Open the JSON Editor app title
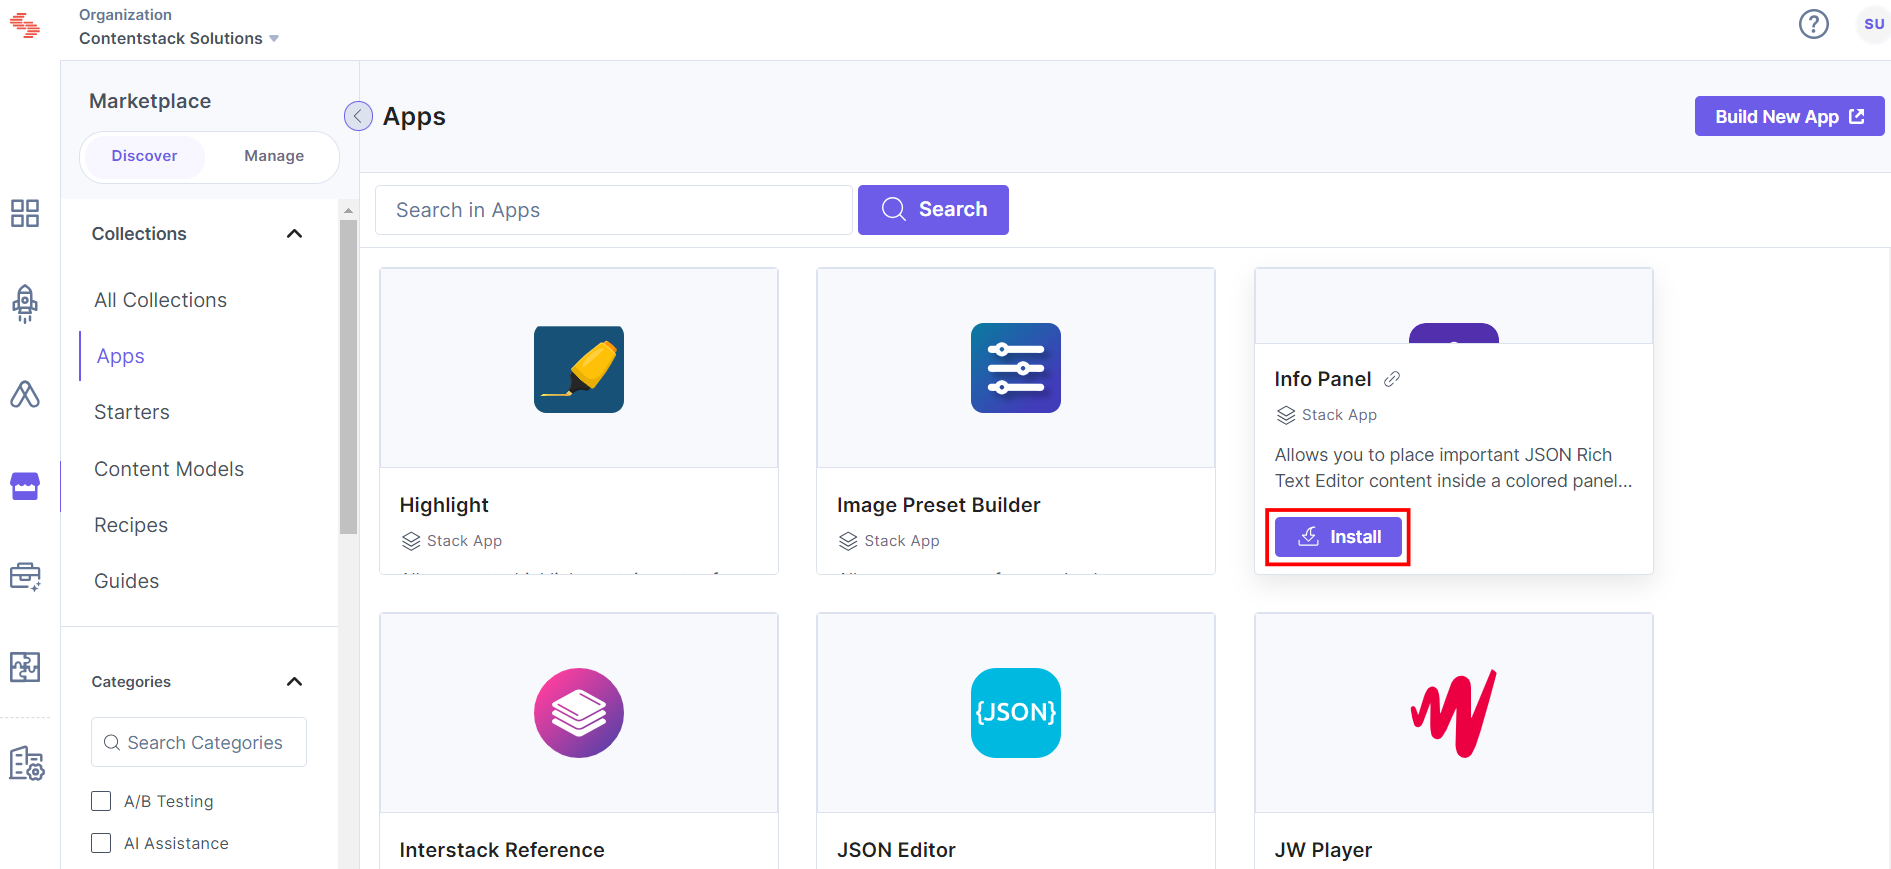Image resolution: width=1891 pixels, height=869 pixels. click(x=896, y=850)
